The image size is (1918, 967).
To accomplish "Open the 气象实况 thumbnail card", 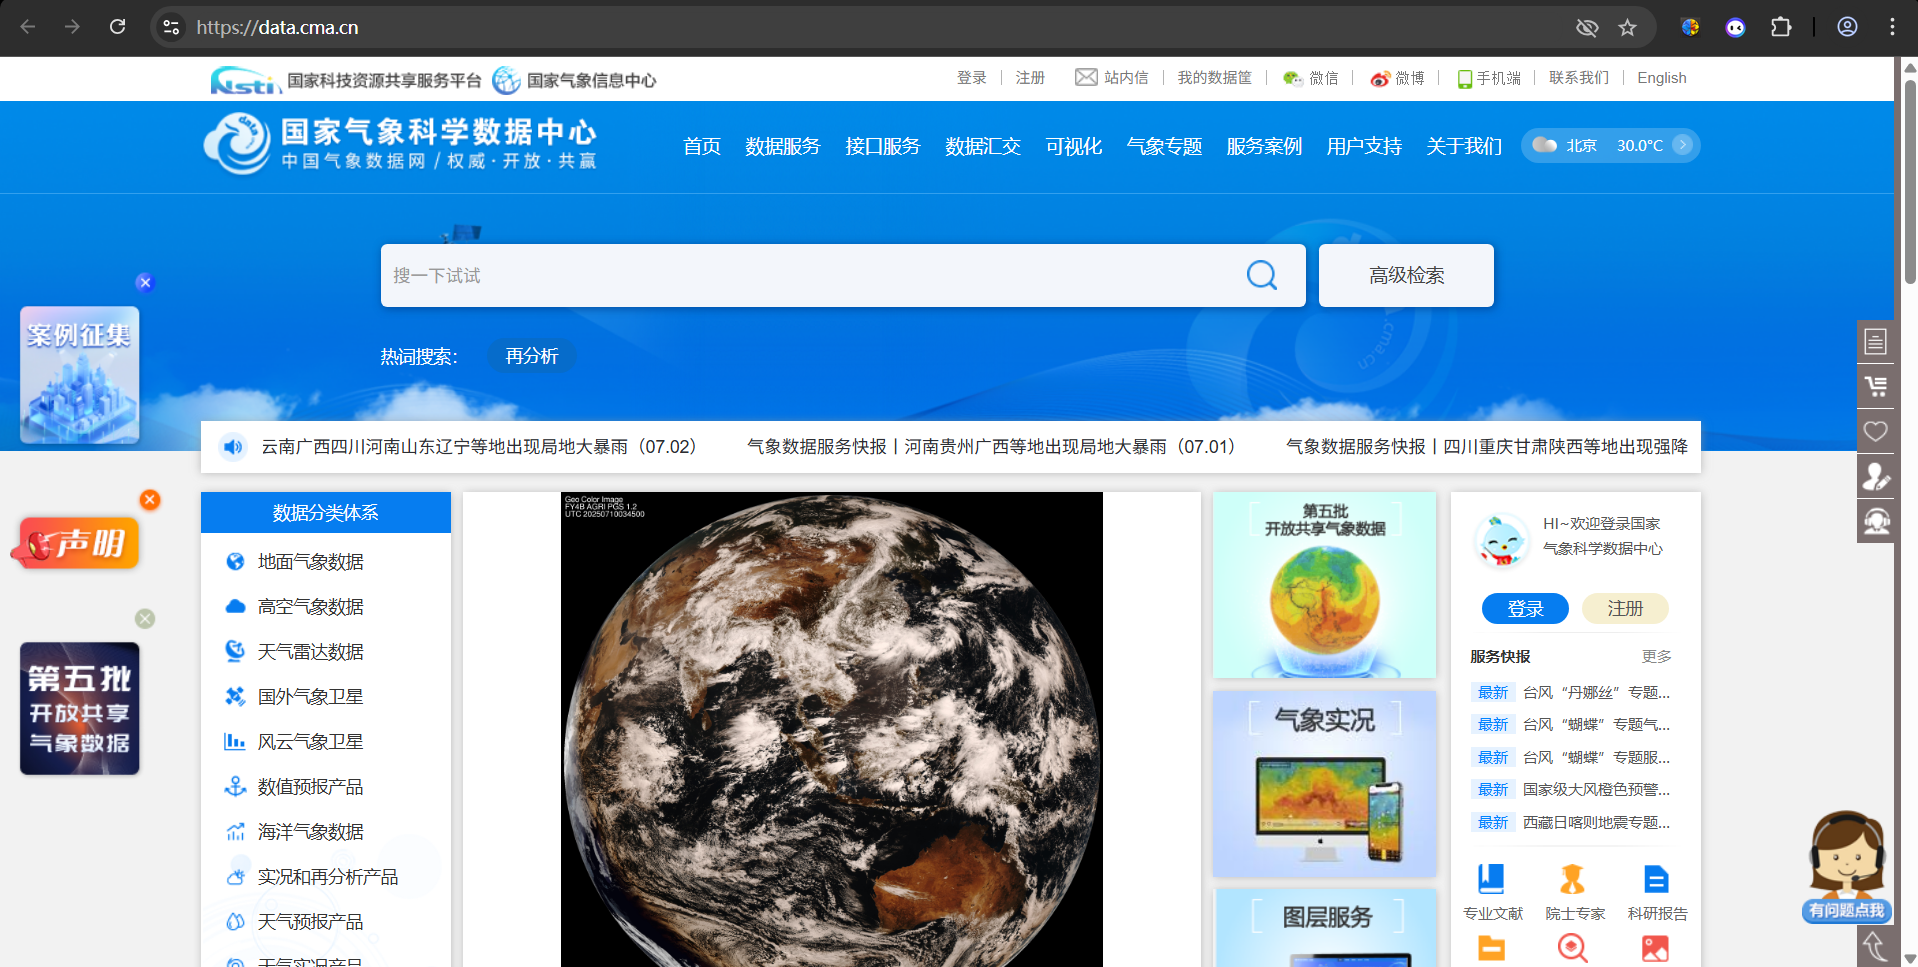I will [x=1324, y=784].
